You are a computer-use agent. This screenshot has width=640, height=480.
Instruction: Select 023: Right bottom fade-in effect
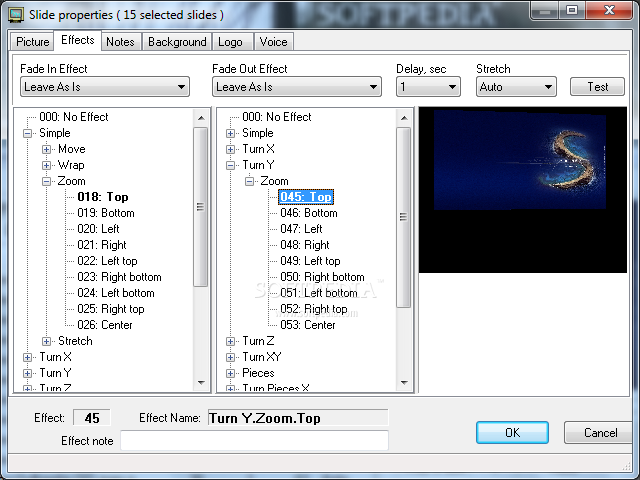pyautogui.click(x=119, y=277)
